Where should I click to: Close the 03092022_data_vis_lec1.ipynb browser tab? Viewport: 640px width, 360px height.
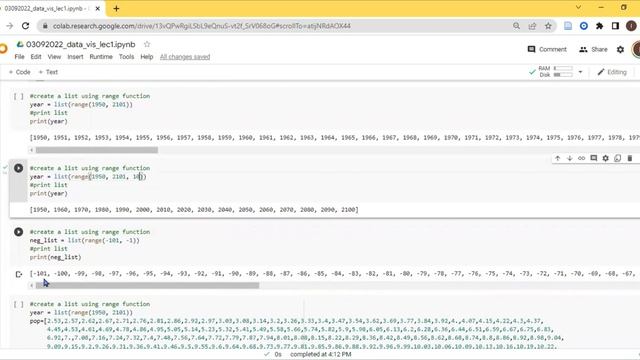point(98,8)
